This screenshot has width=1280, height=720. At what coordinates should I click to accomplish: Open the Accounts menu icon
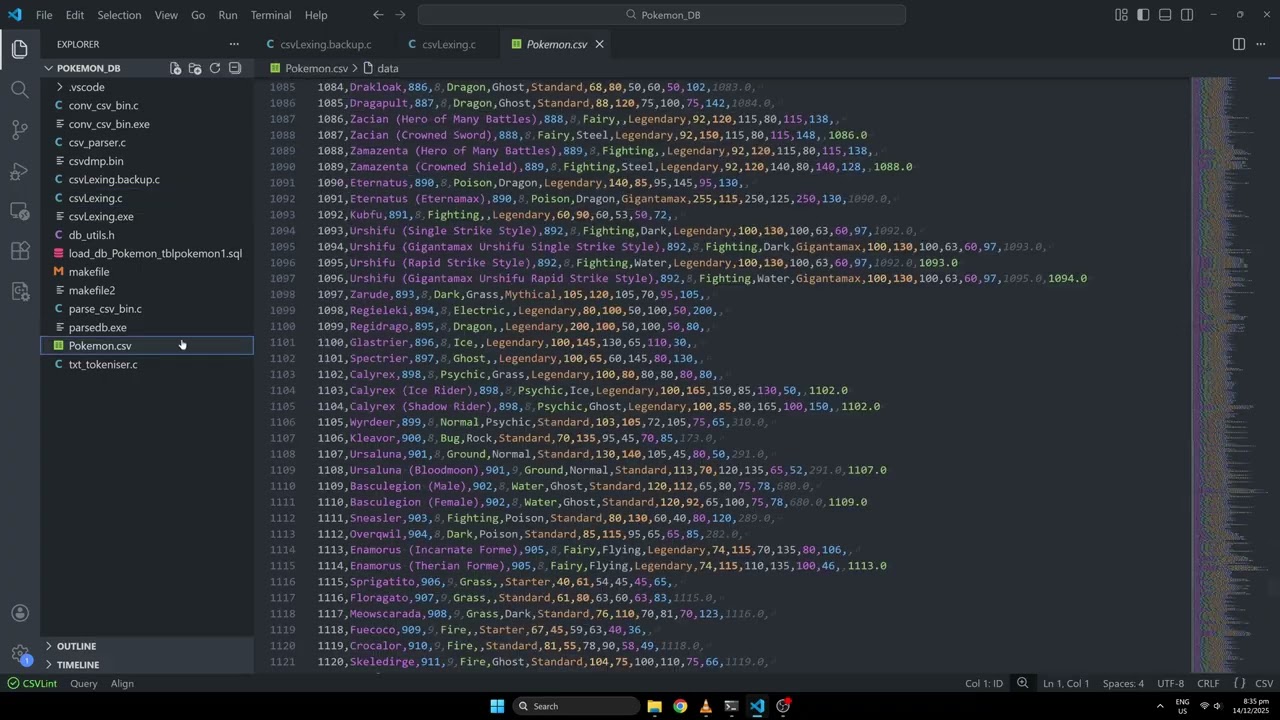20,613
